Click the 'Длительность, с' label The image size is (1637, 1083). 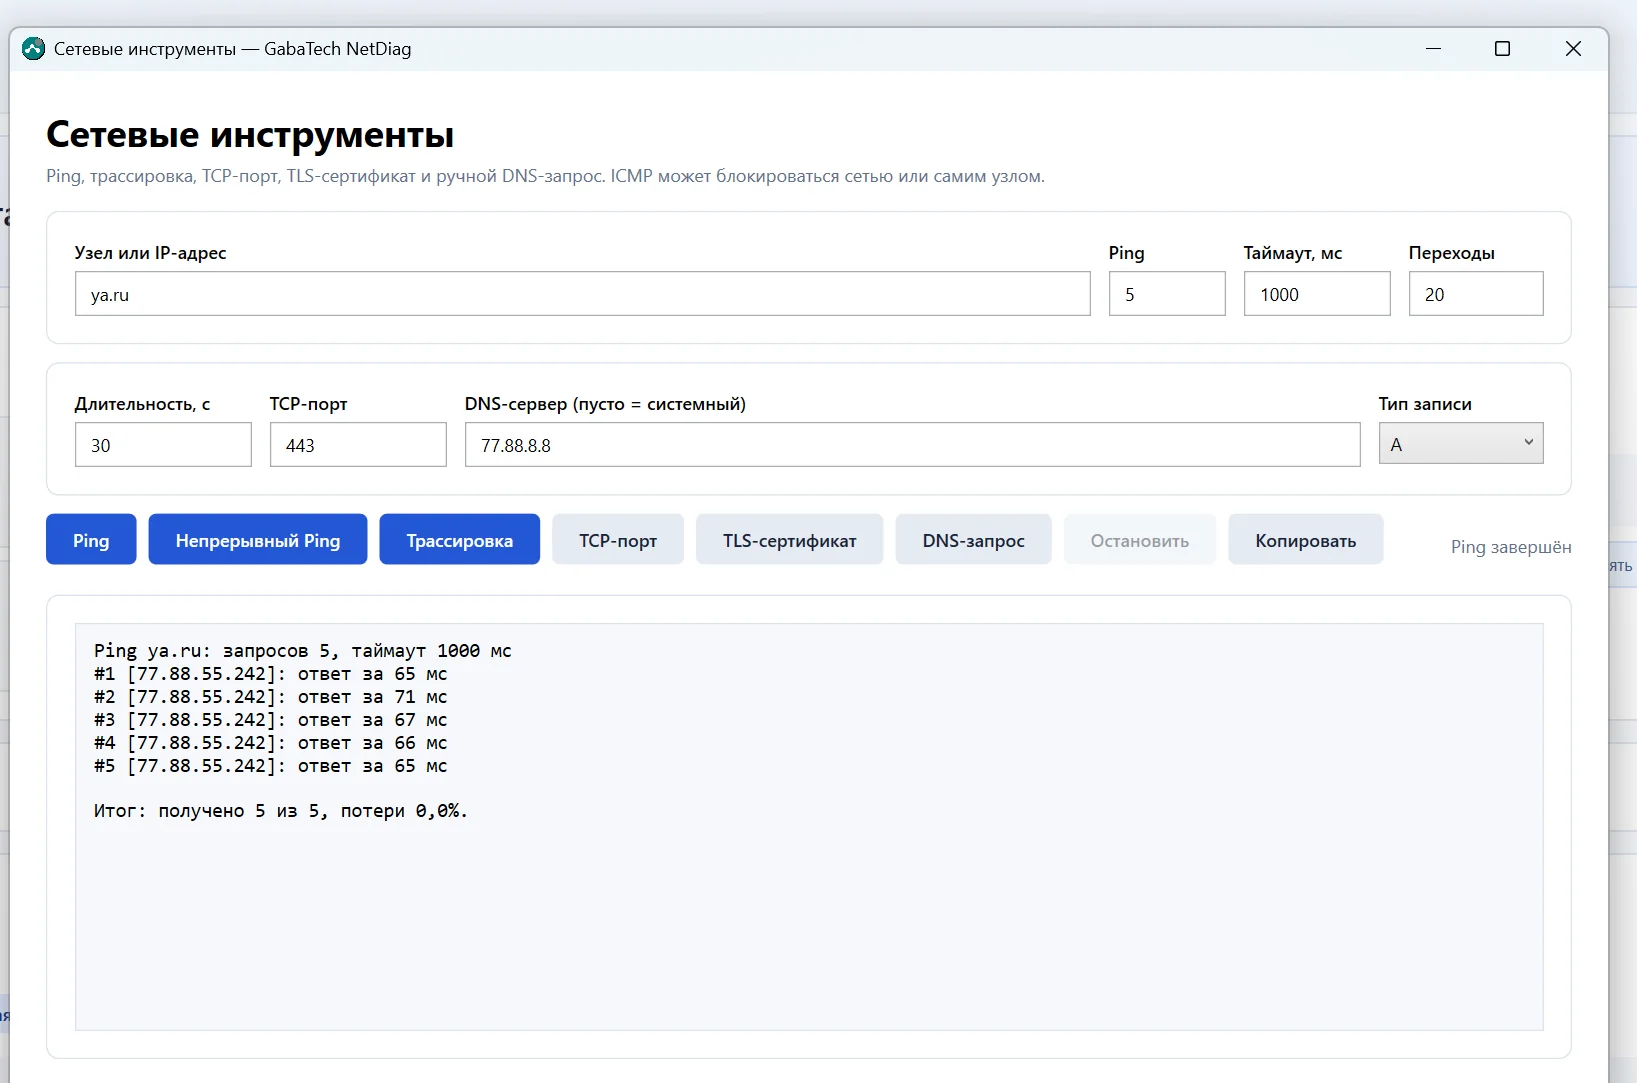(142, 404)
